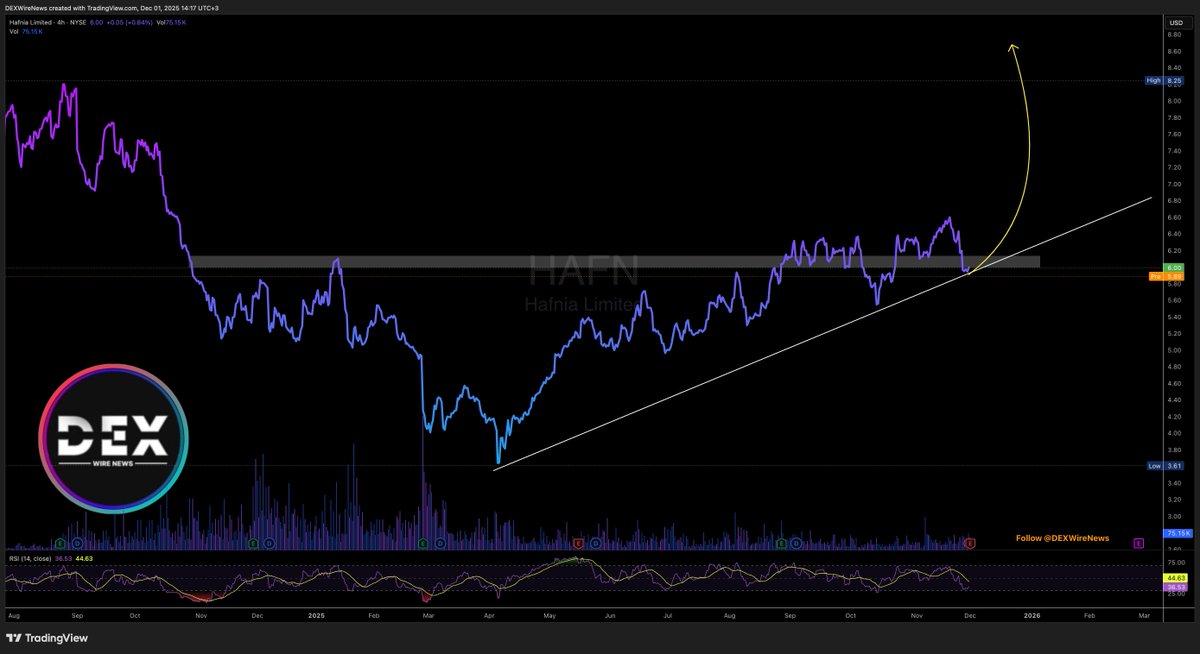Click the 7.00 price axis tick
Screen dimensions: 1200x654
1174,184
